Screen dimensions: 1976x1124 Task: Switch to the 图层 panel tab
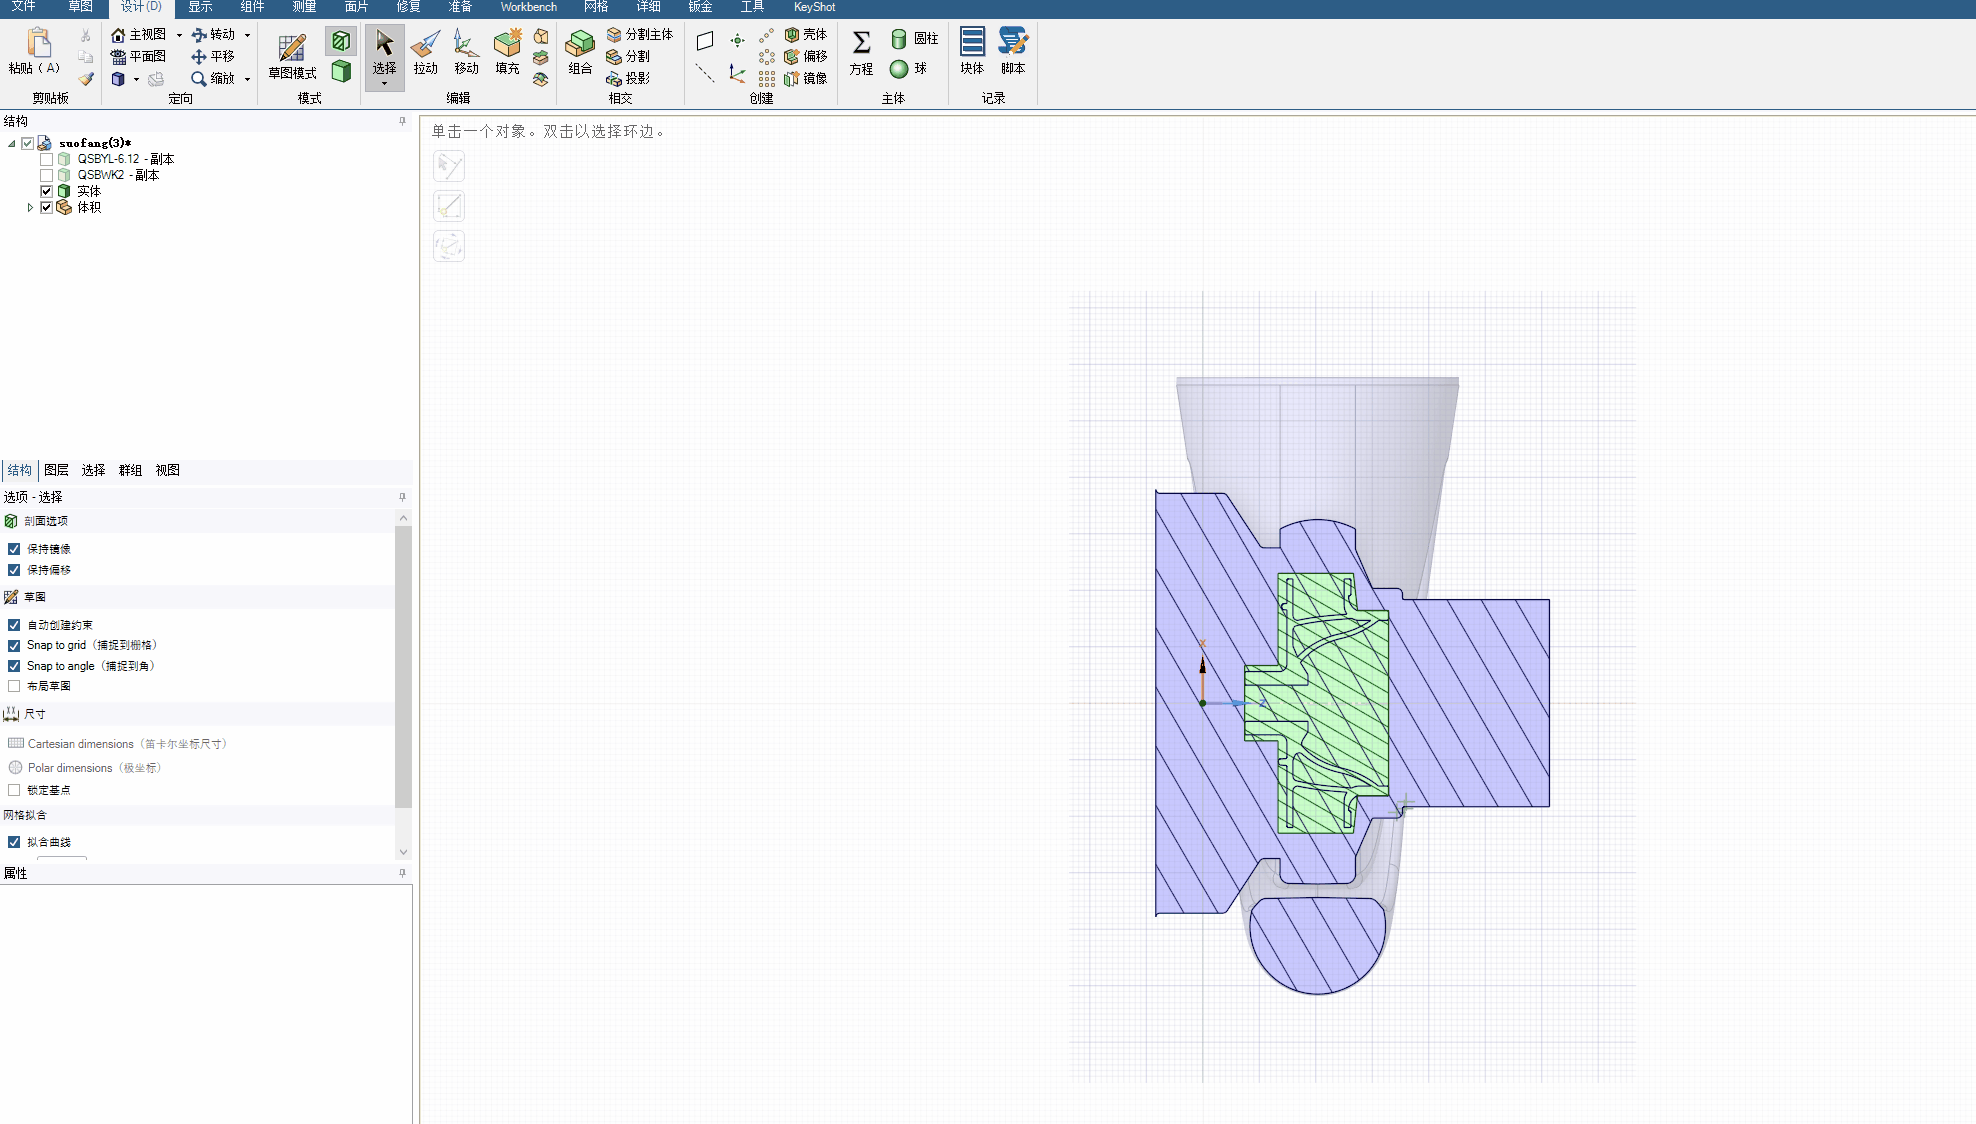[56, 470]
